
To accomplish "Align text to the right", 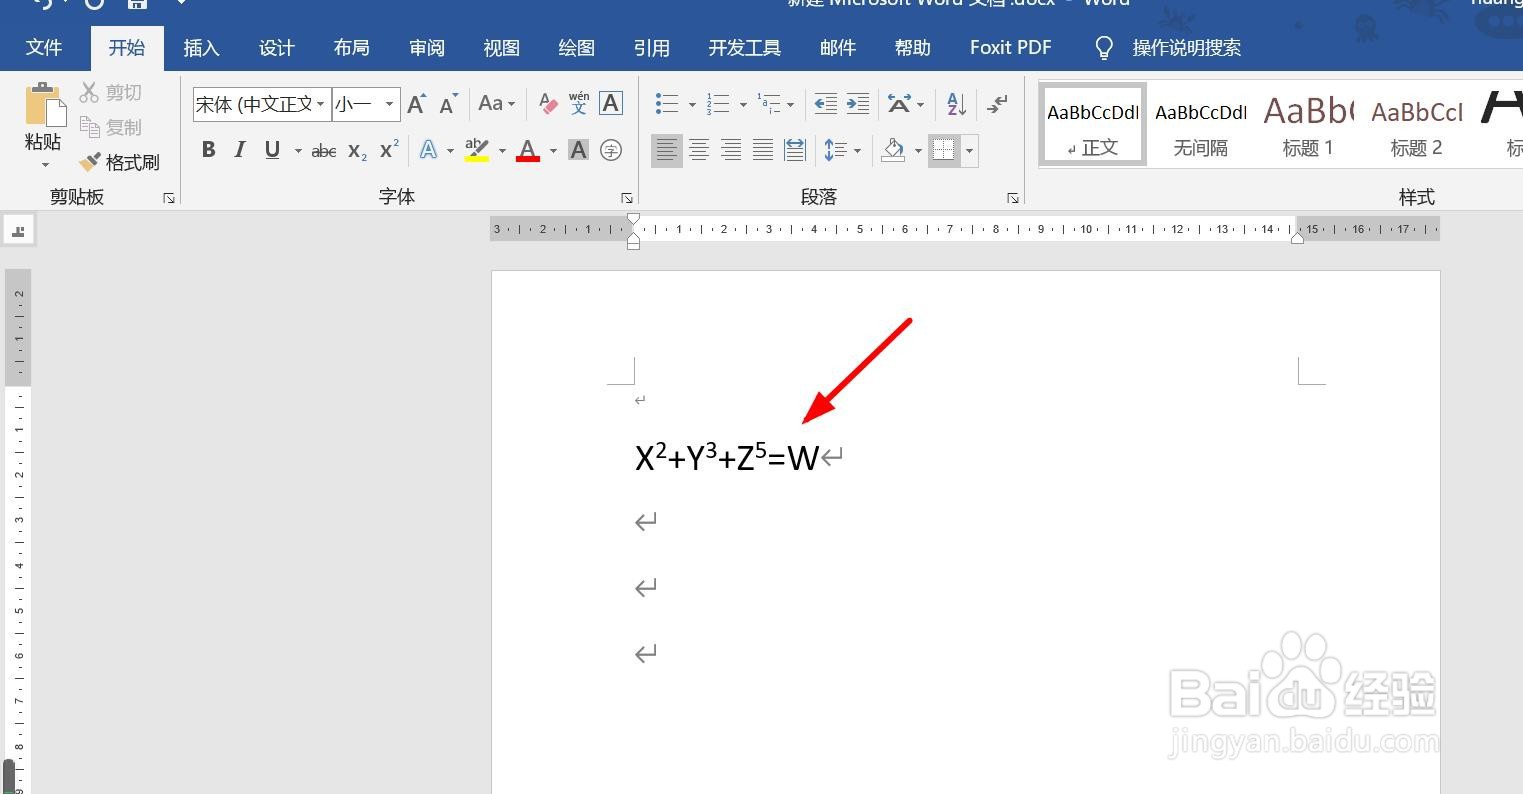I will coord(731,150).
